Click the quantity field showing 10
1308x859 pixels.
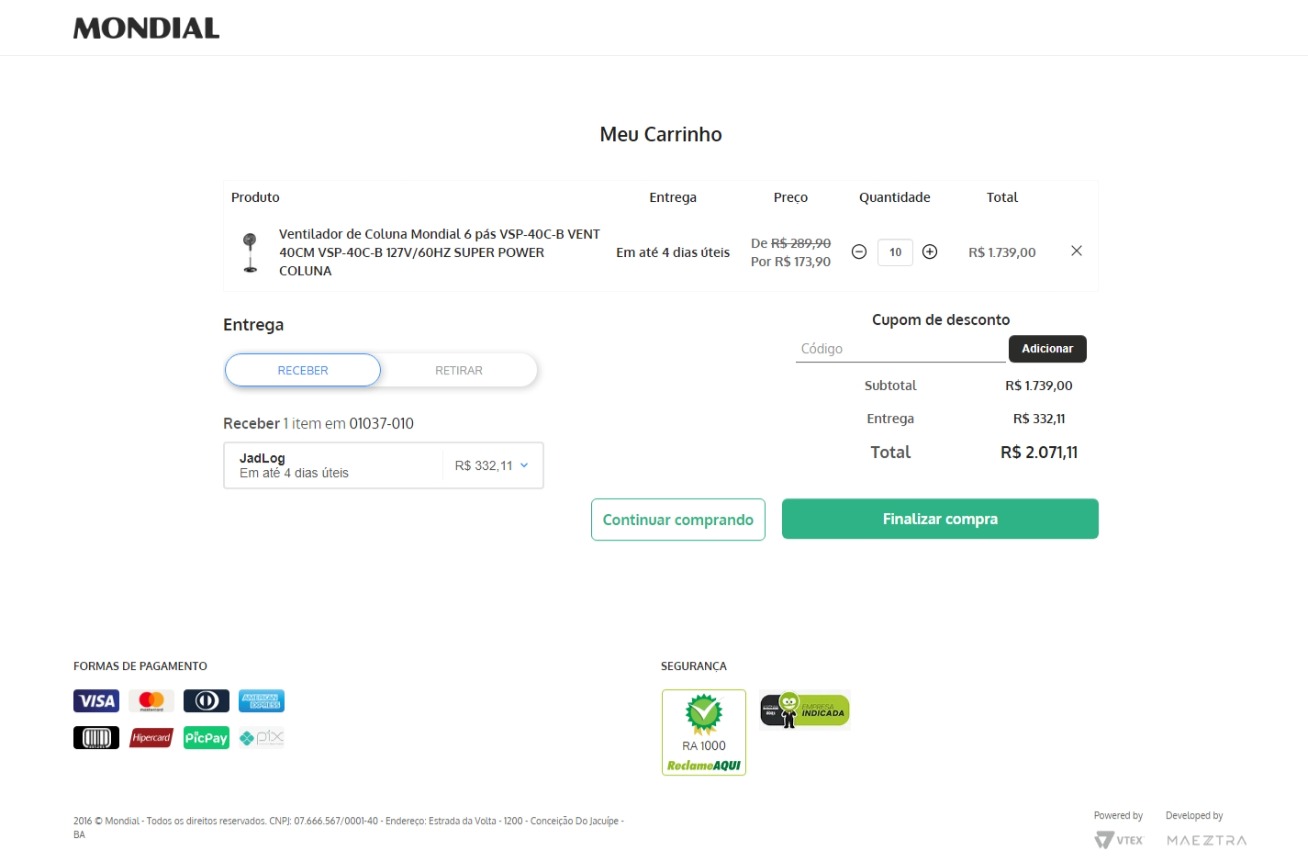(895, 252)
